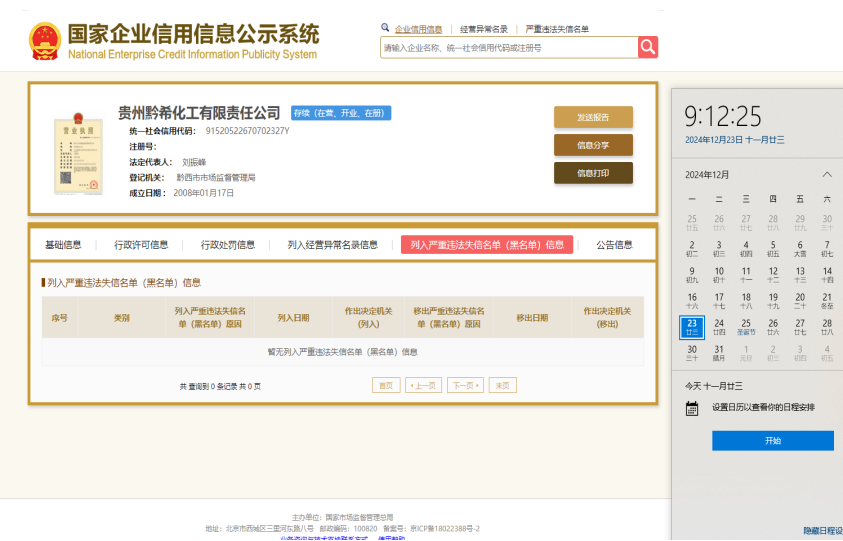Image resolution: width=843 pixels, height=541 pixels.
Task: Click the blue 开始 calendar setup button
Action: point(772,441)
